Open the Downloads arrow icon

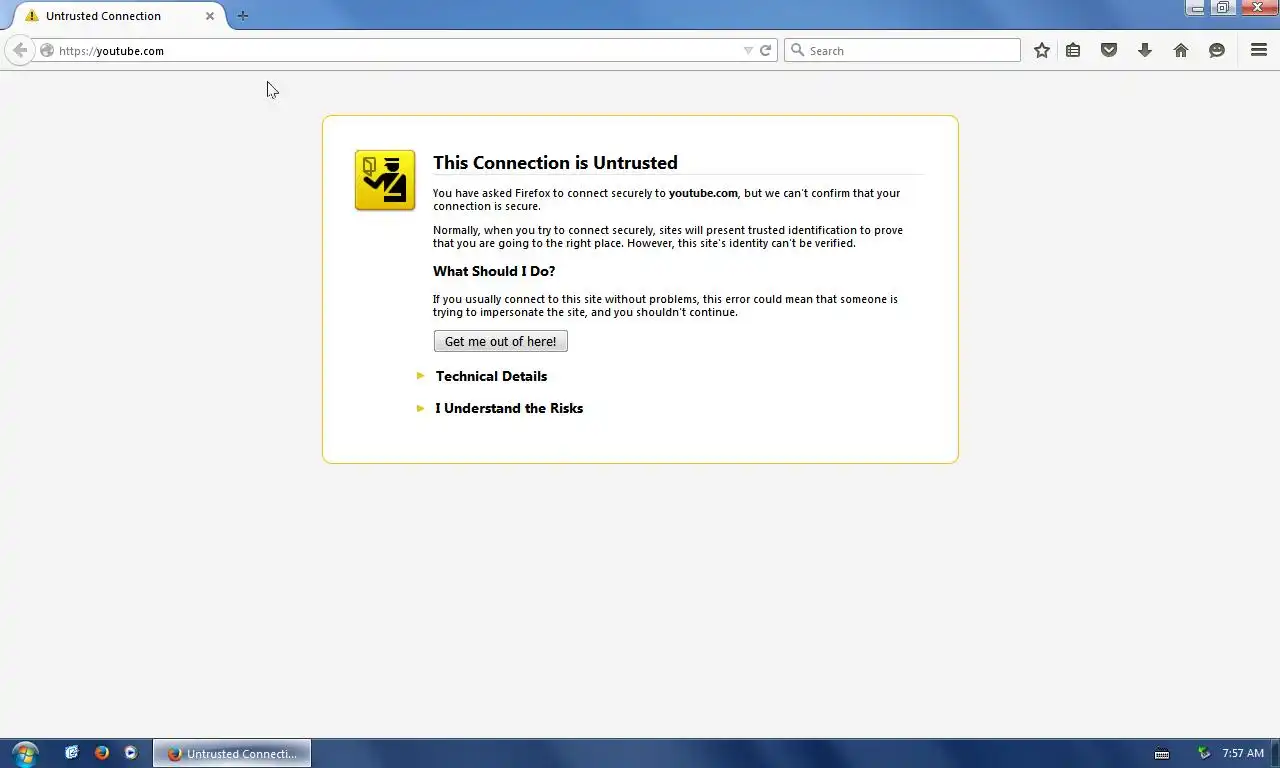1145,50
